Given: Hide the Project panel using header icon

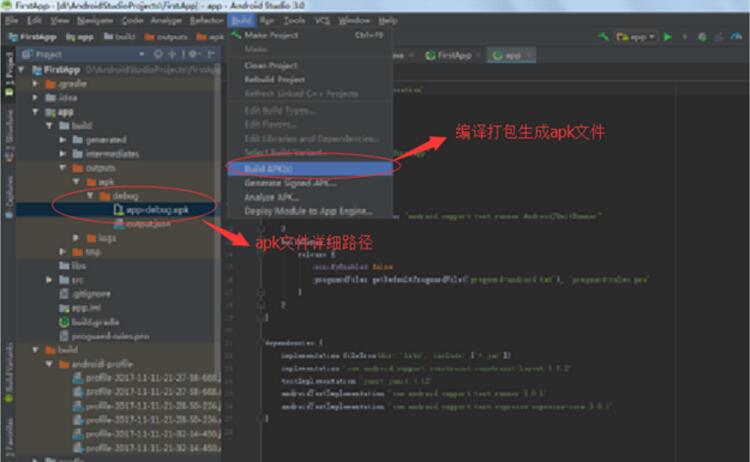Looking at the screenshot, I should (x=210, y=54).
